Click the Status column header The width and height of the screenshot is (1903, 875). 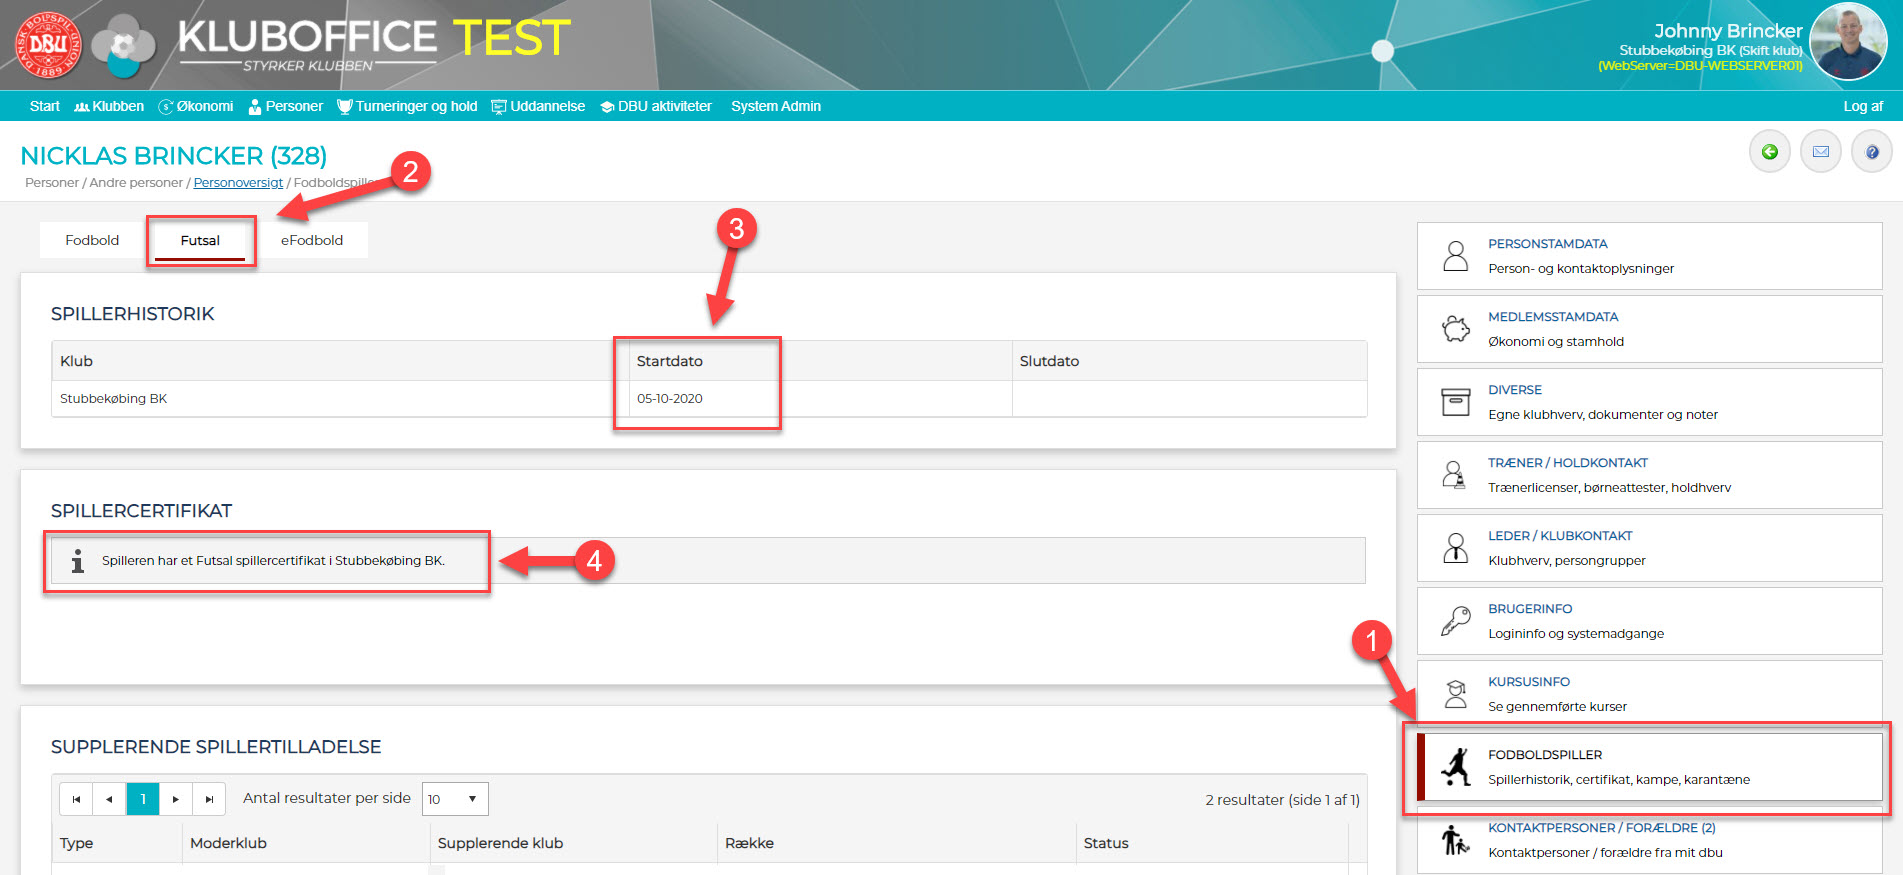click(x=1212, y=843)
